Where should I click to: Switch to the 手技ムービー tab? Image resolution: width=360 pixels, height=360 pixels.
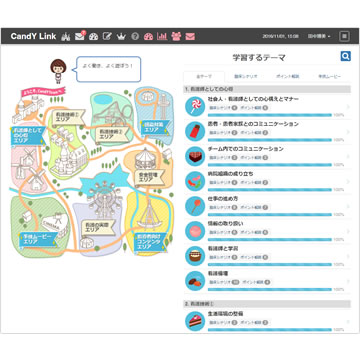[x=330, y=76]
